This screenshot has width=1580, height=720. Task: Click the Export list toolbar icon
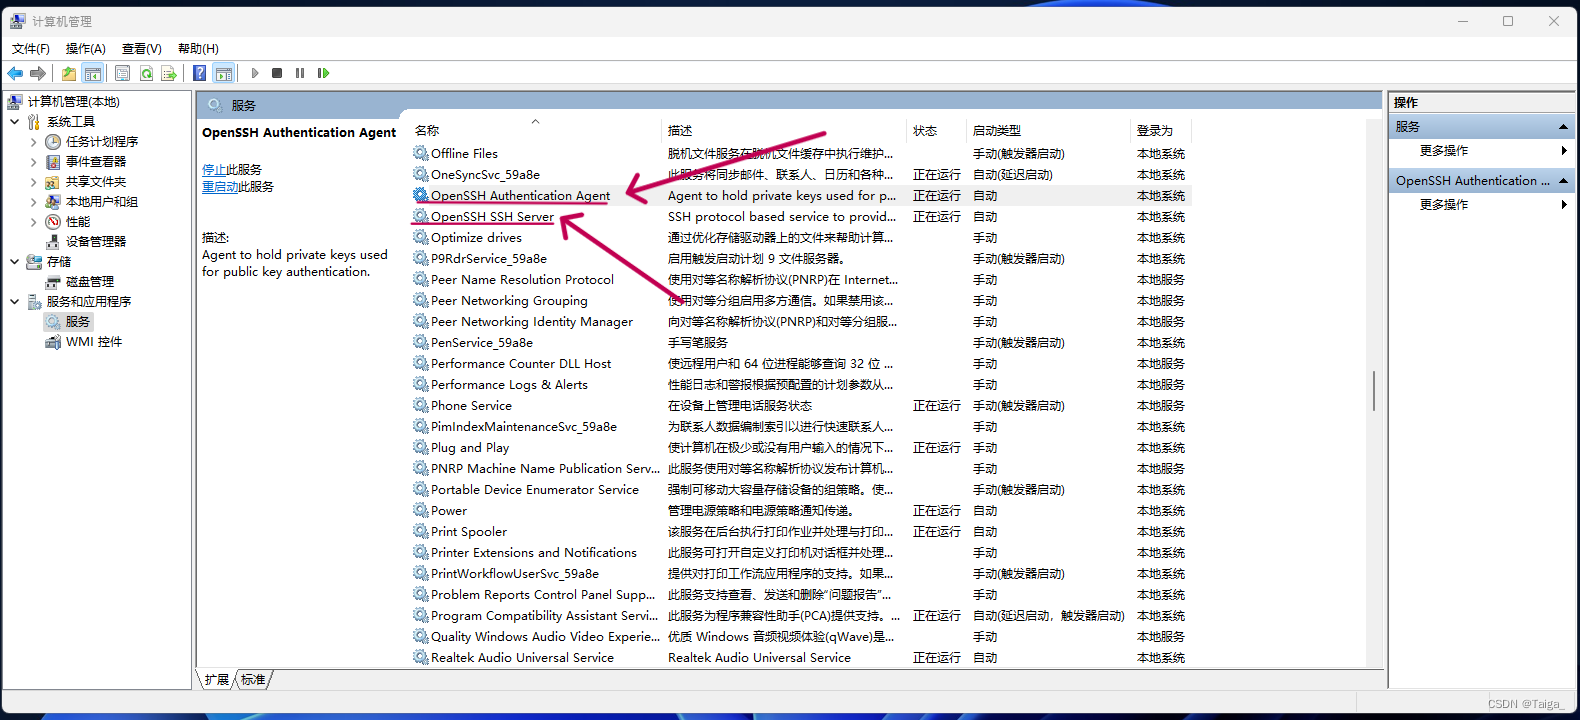[x=169, y=73]
